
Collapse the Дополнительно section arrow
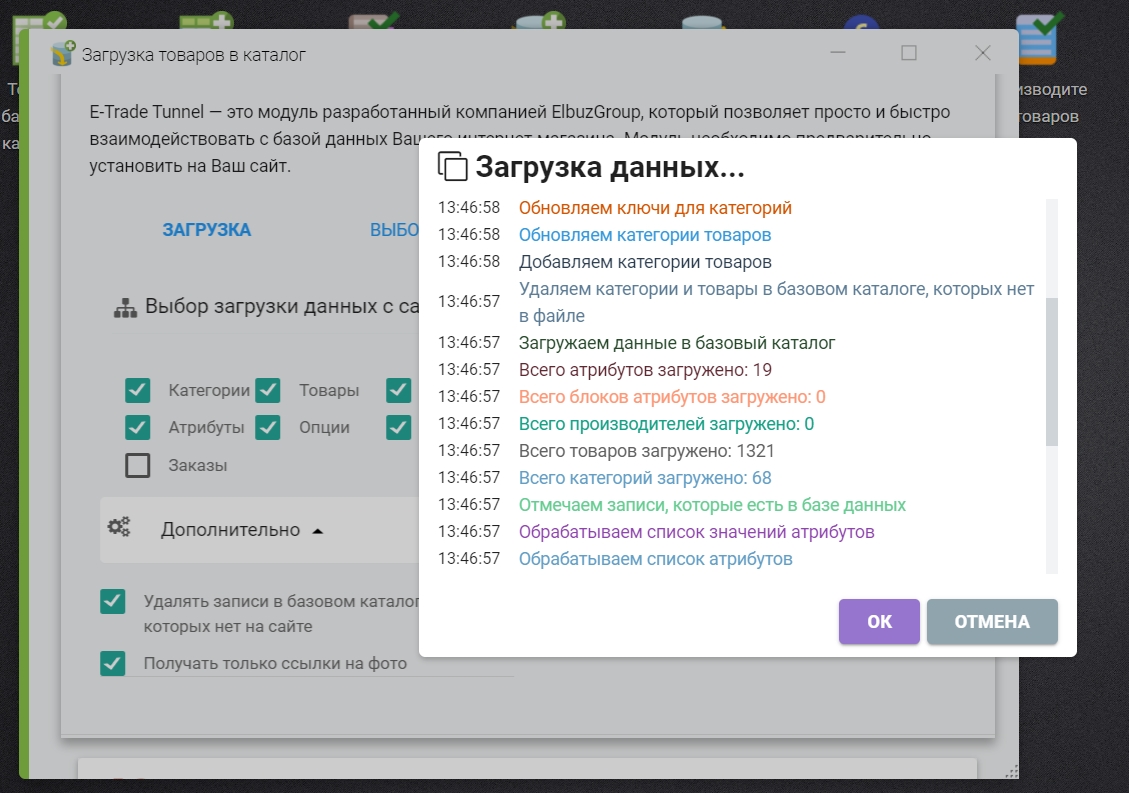point(318,531)
